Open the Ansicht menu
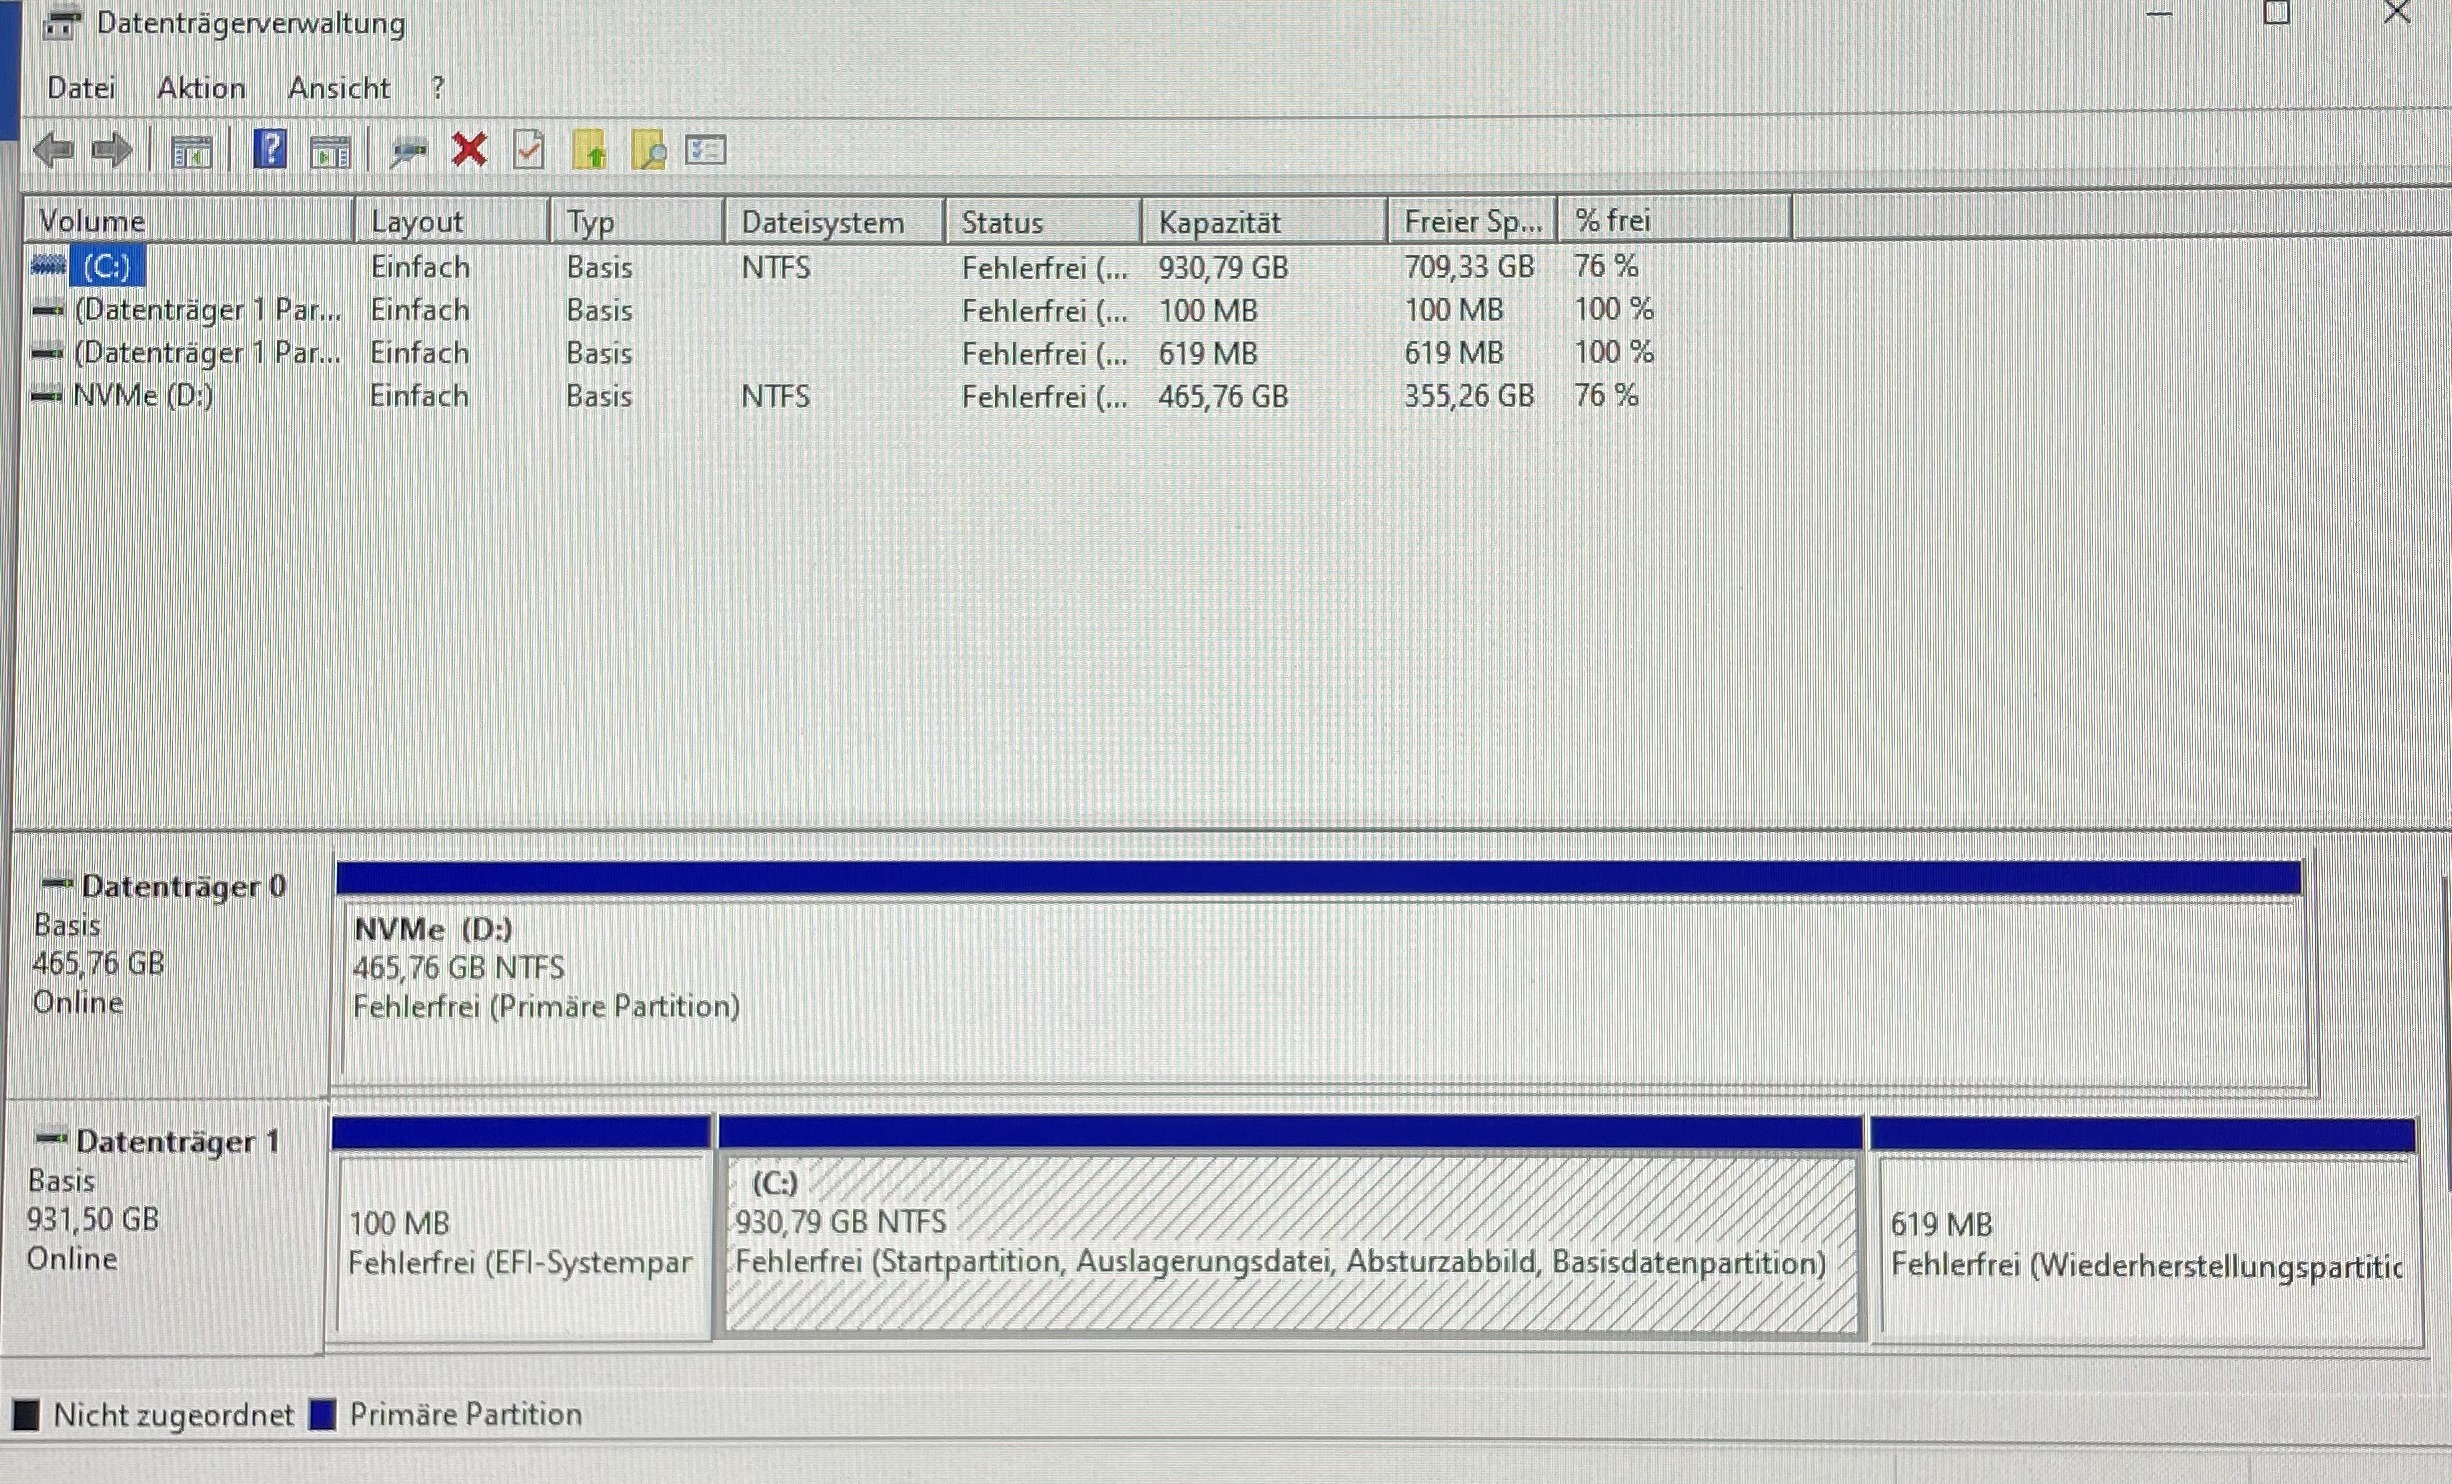Image resolution: width=2452 pixels, height=1484 pixels. pos(339,88)
